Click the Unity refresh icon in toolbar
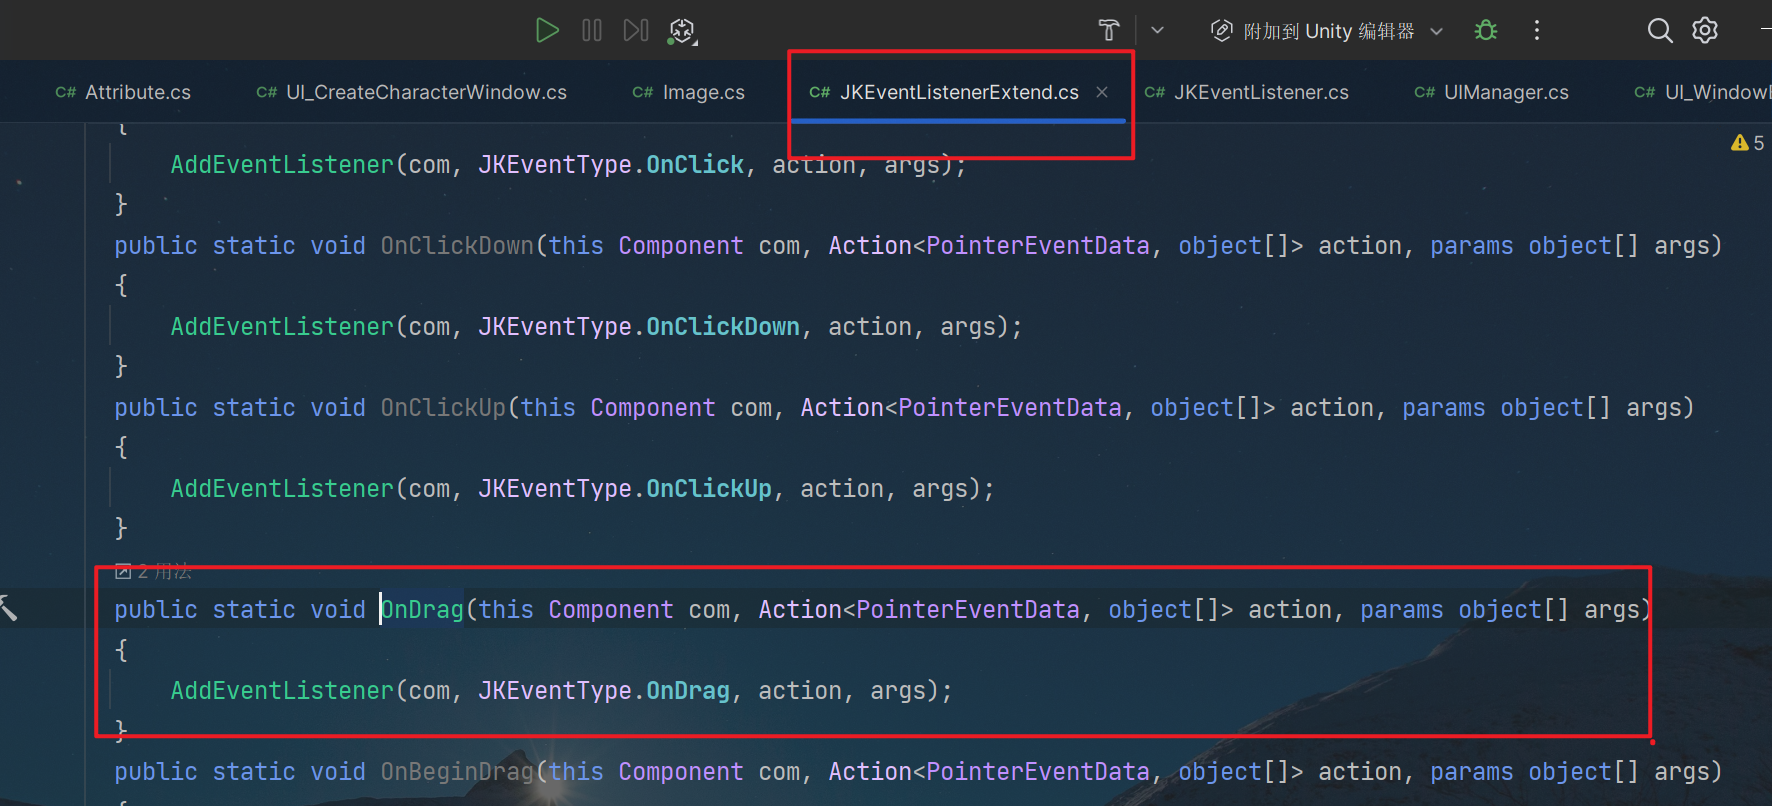The image size is (1772, 806). (x=682, y=31)
